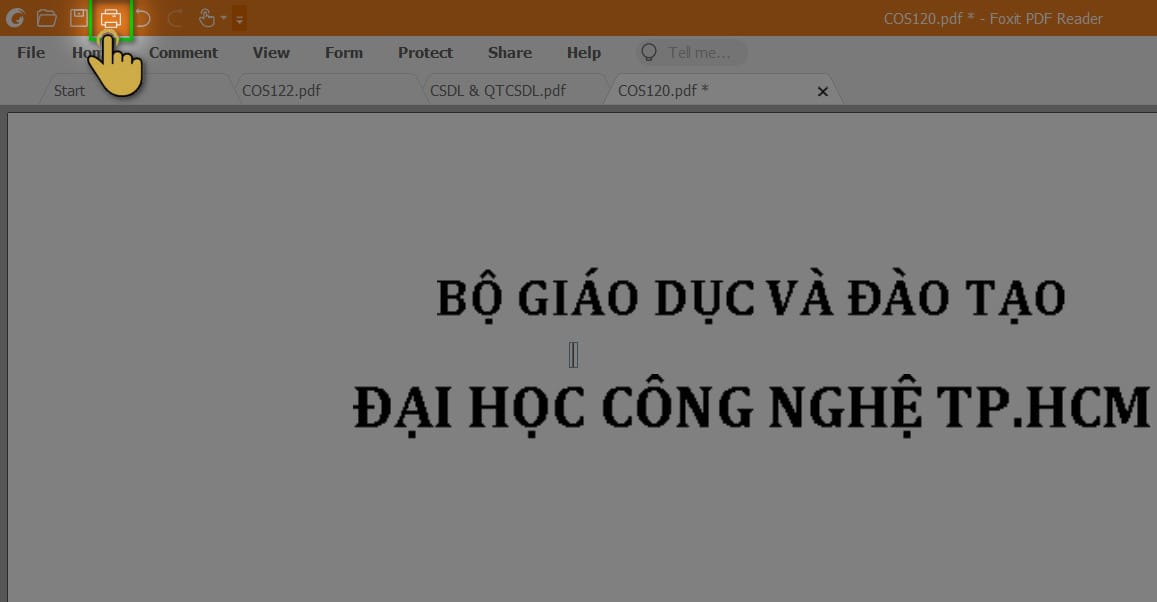This screenshot has width=1157, height=602.
Task: Save the document with the floppy icon
Action: 78,18
